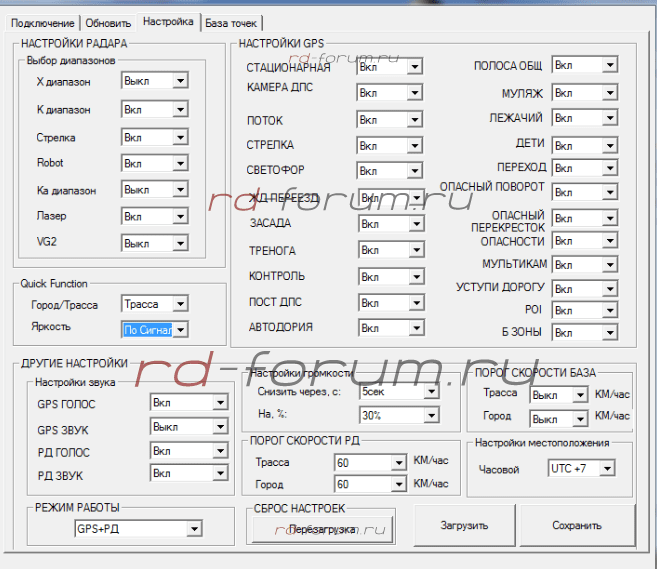Open the МУЛЯЖ dropdown

585,93
